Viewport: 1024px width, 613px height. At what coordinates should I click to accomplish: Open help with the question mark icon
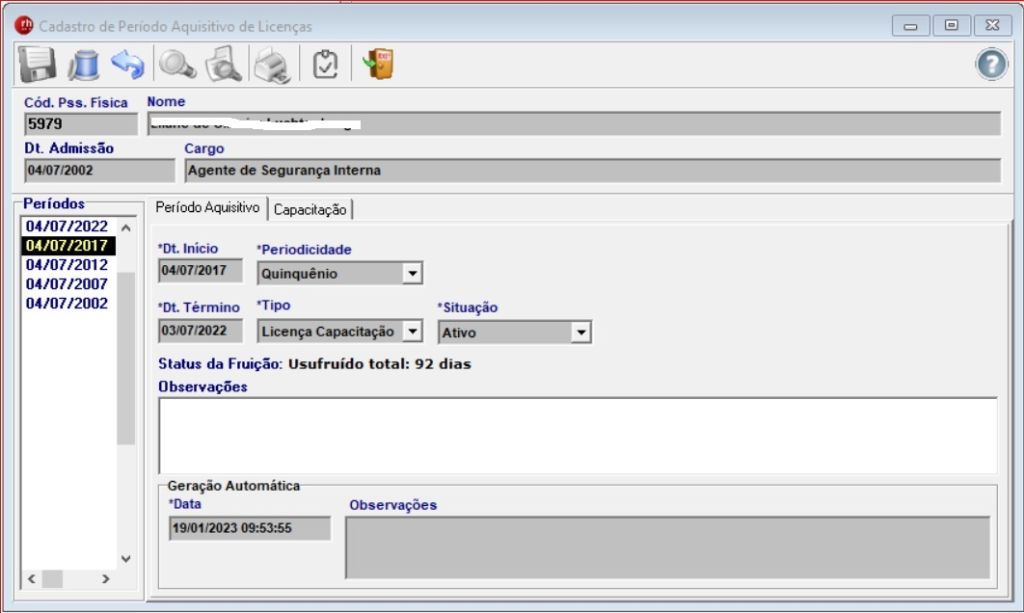coord(990,64)
